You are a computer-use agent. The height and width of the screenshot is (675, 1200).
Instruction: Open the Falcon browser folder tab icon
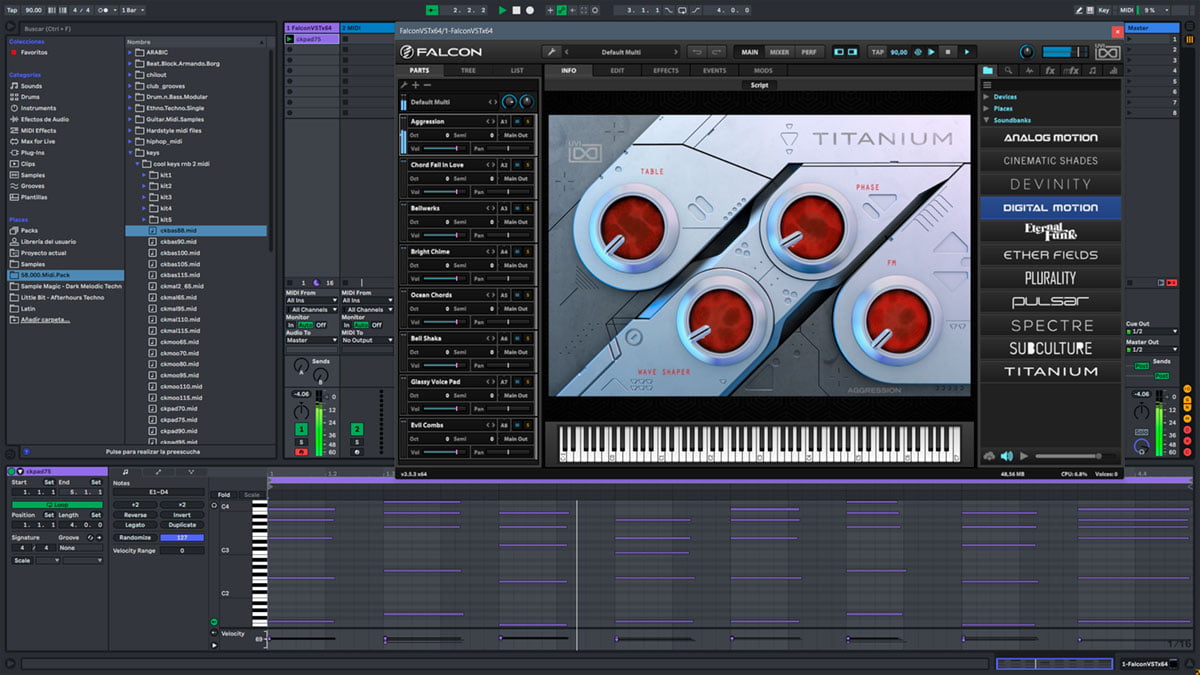coord(987,71)
